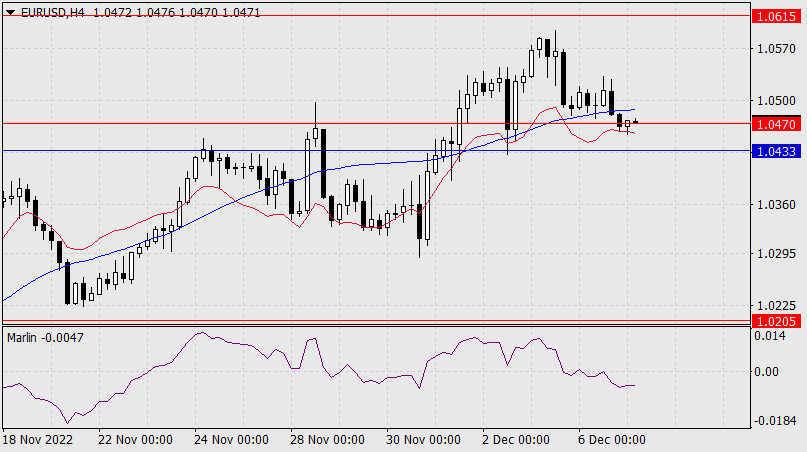Click the 0.00 level on Marlin scale
This screenshot has width=807, height=452.
coord(768,372)
